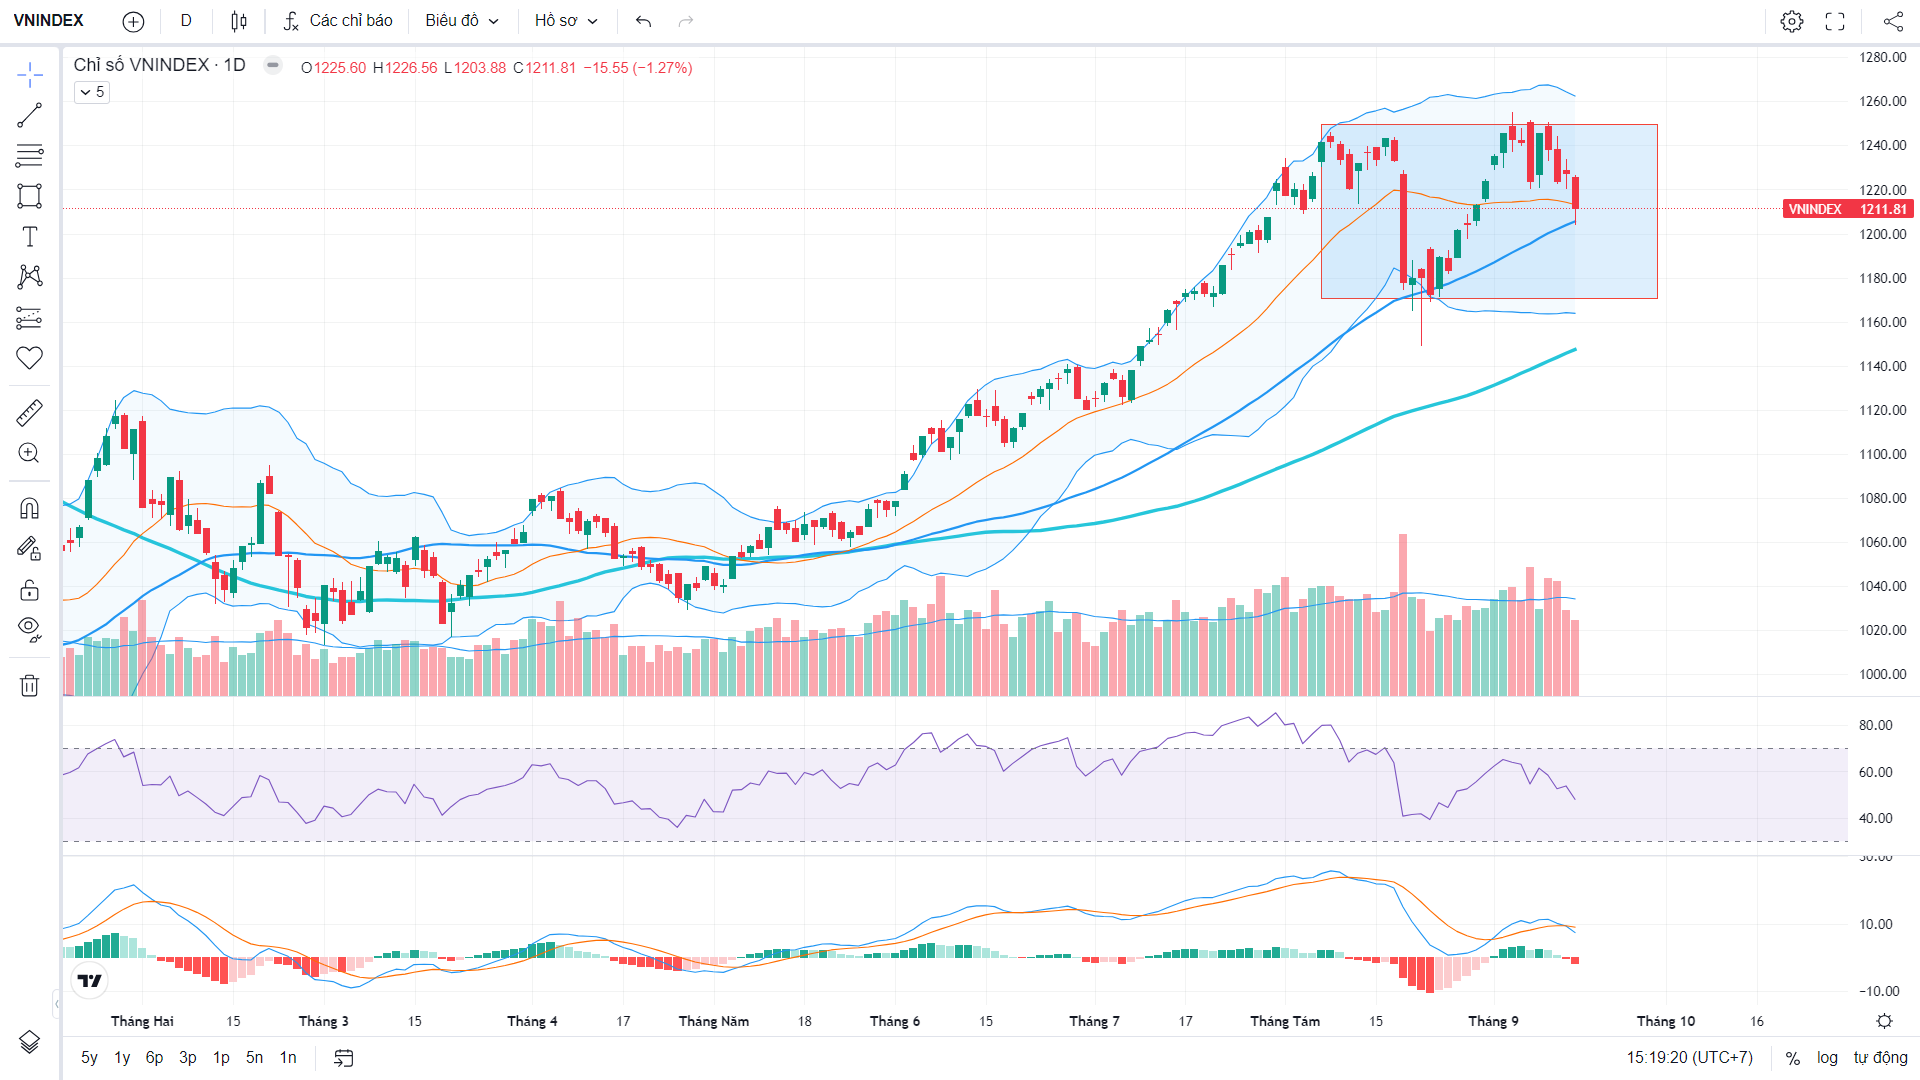1920x1080 pixels.
Task: Toggle percent scale mode
Action: 1793,1058
